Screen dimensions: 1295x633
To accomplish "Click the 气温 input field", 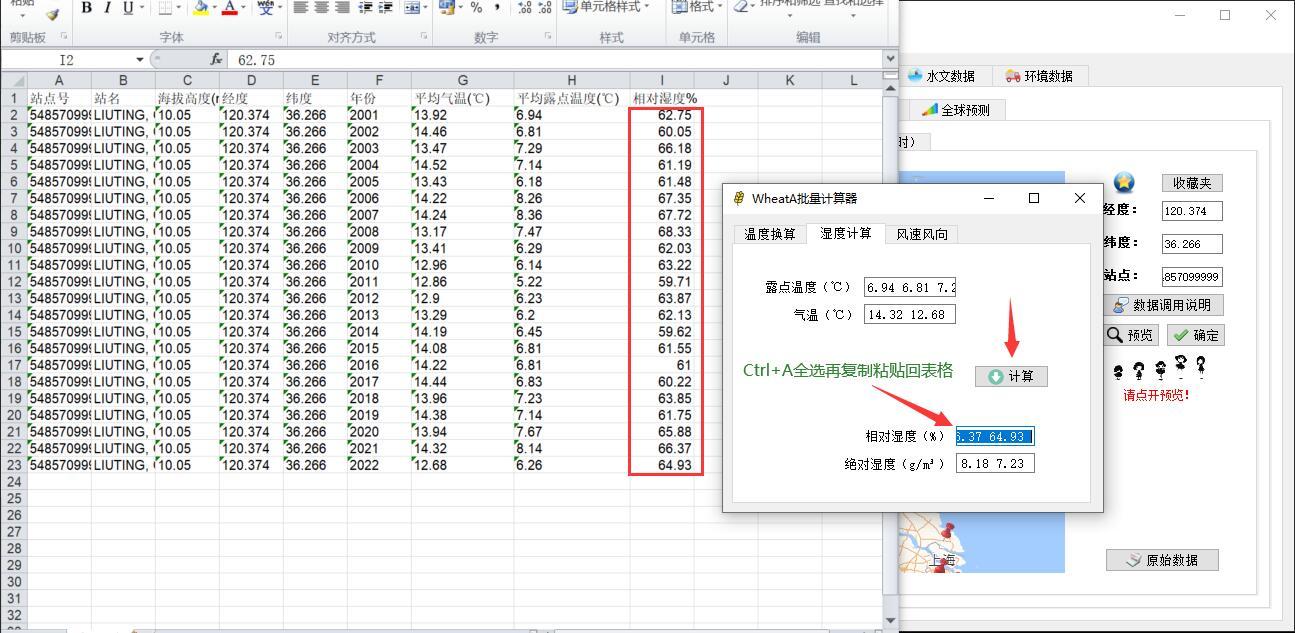I will tap(909, 314).
